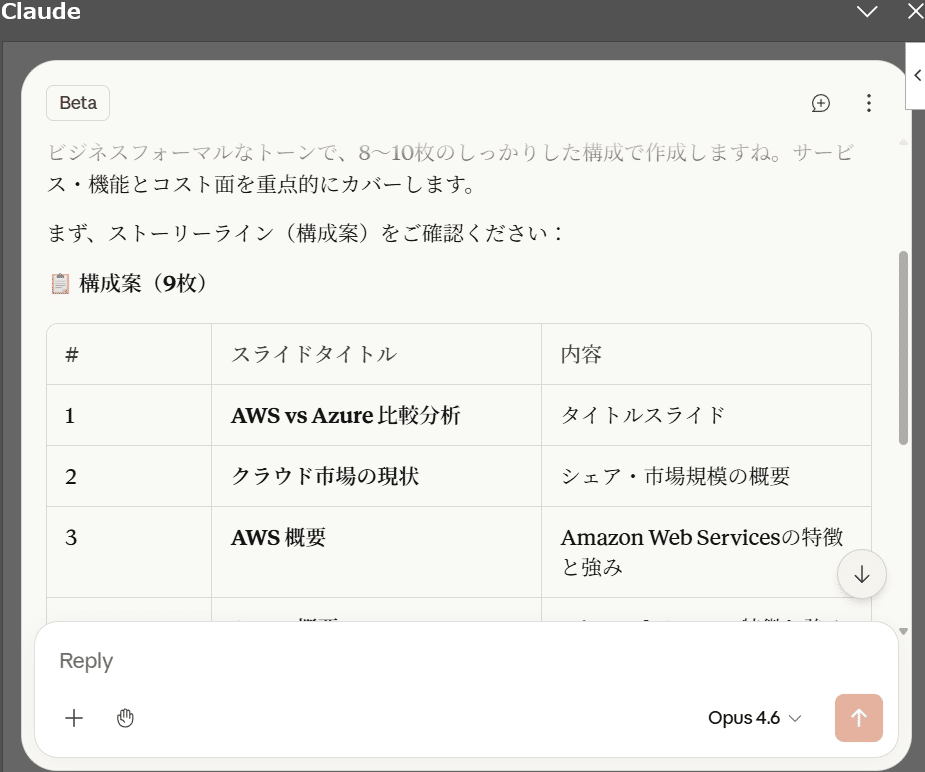Send message with the up-arrow button

point(858,718)
